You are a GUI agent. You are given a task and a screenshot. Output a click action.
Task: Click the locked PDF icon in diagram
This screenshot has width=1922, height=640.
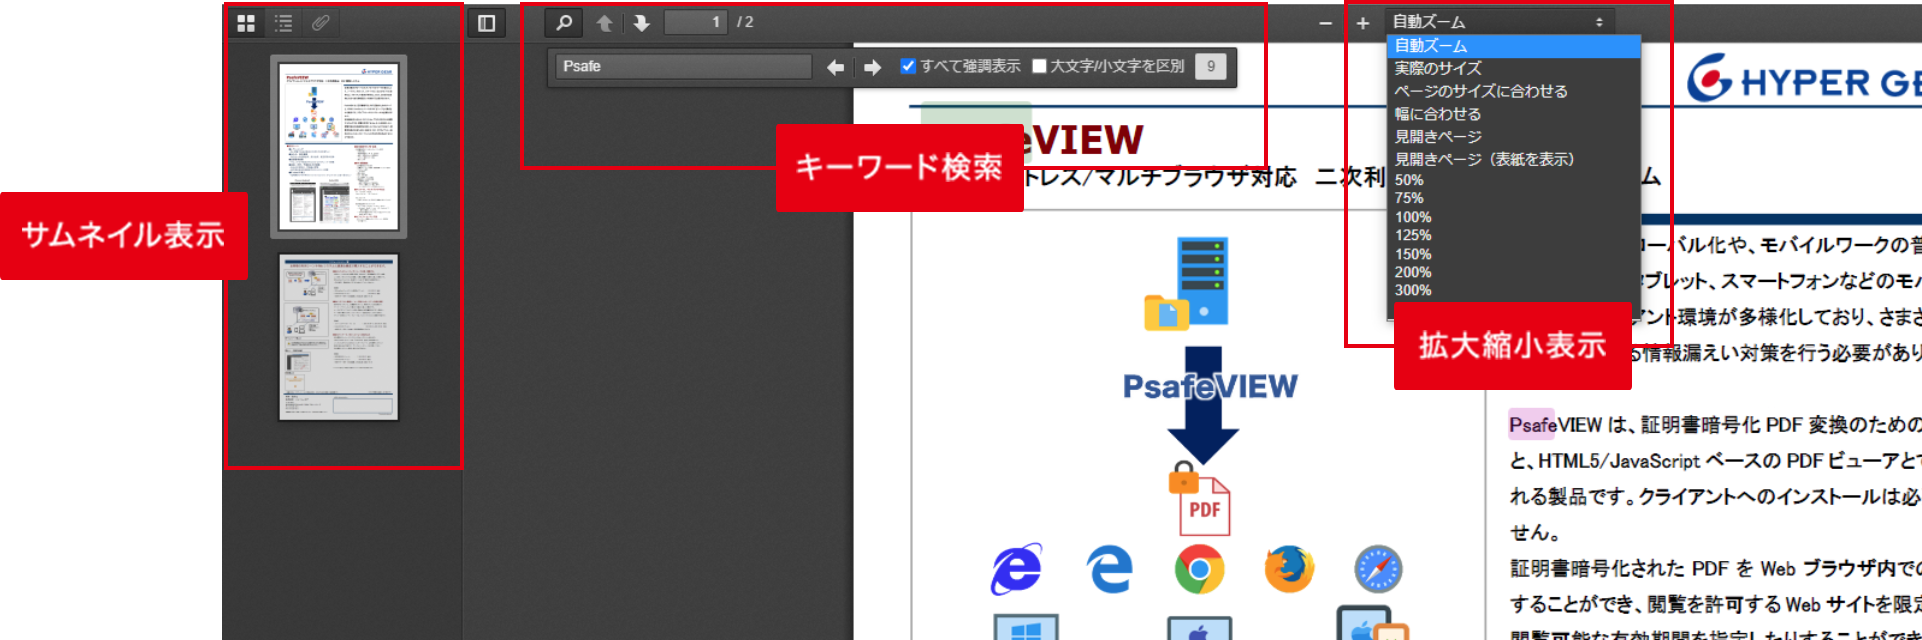[1200, 499]
